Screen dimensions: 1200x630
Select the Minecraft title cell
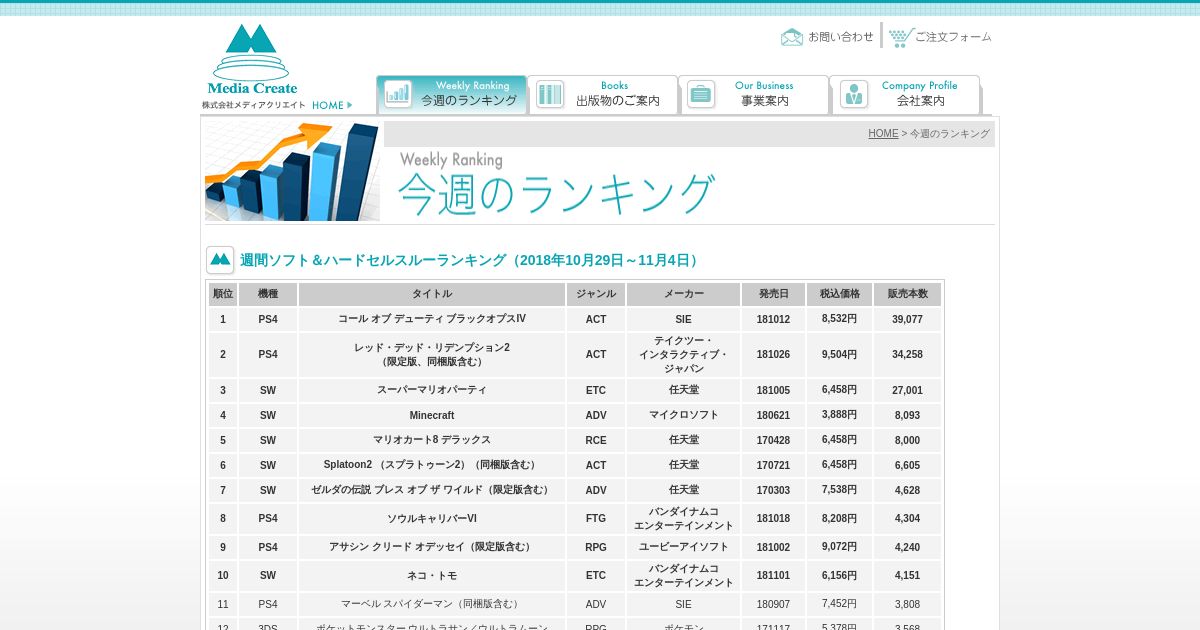(x=432, y=415)
